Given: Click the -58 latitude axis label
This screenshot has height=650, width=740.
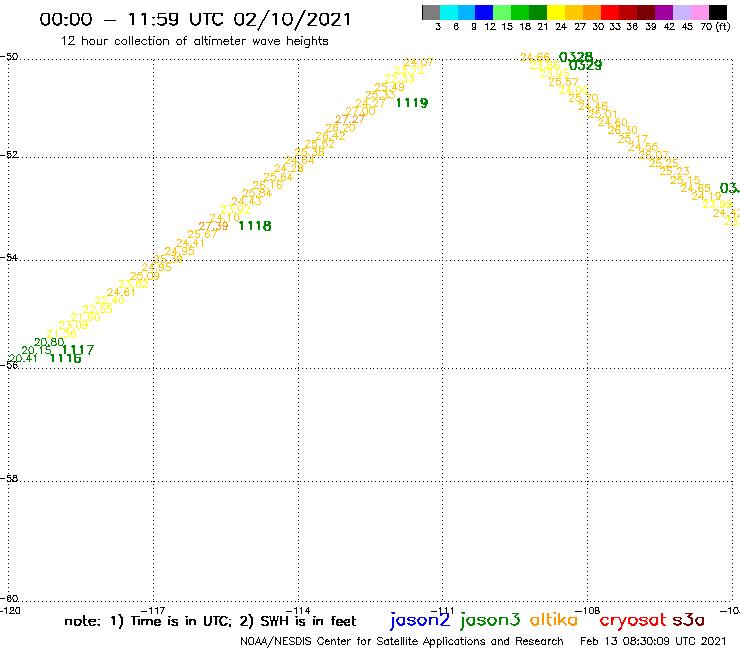Looking at the screenshot, I should tap(9, 479).
